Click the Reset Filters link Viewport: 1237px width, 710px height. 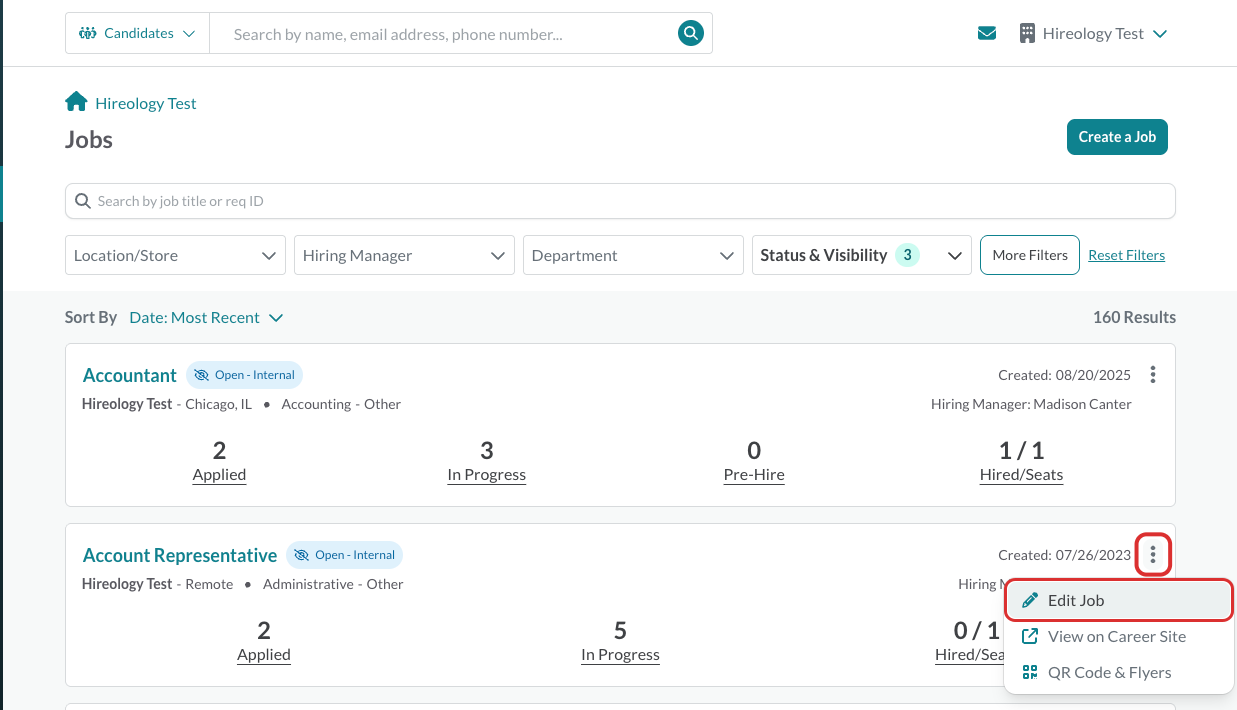[1126, 255]
